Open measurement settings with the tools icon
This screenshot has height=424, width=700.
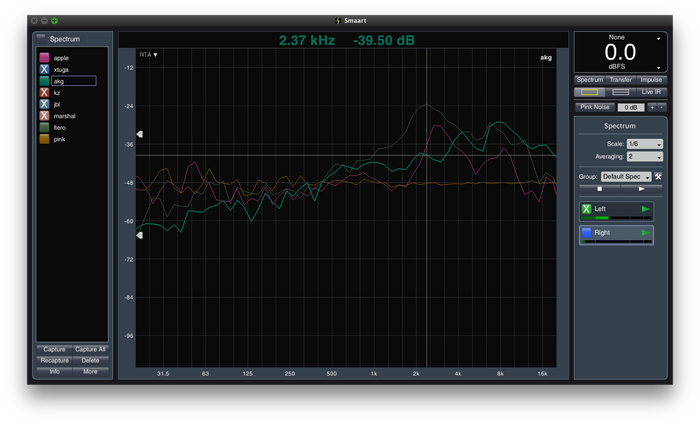click(x=659, y=176)
